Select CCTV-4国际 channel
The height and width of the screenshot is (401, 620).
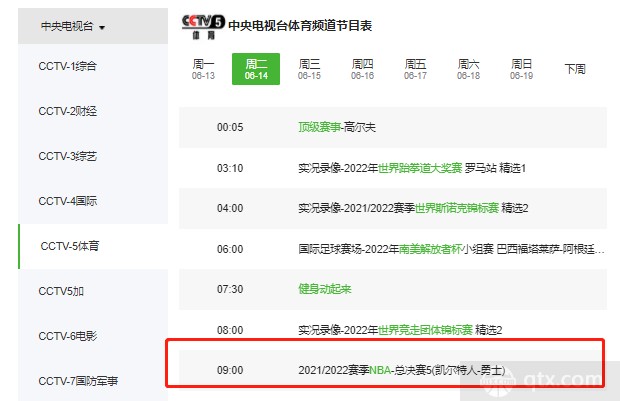coord(68,201)
